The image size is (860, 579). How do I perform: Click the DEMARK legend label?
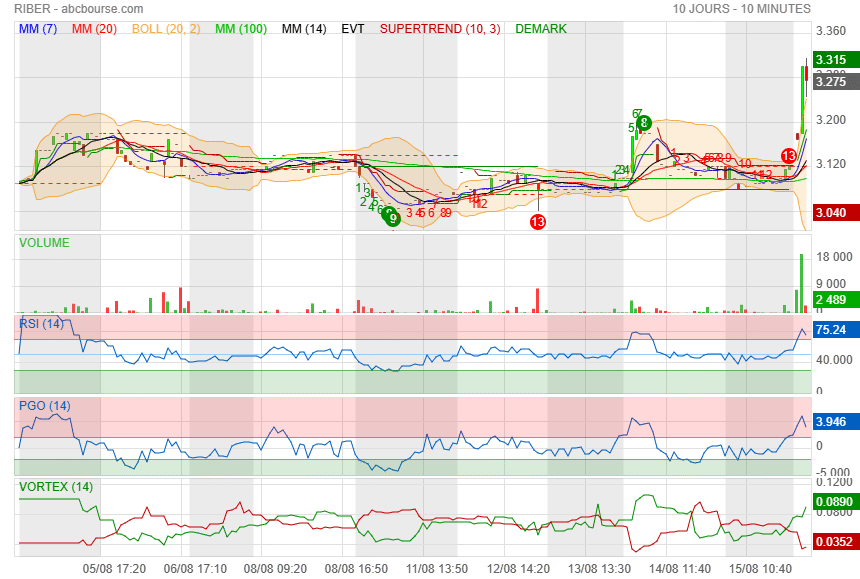click(x=541, y=29)
